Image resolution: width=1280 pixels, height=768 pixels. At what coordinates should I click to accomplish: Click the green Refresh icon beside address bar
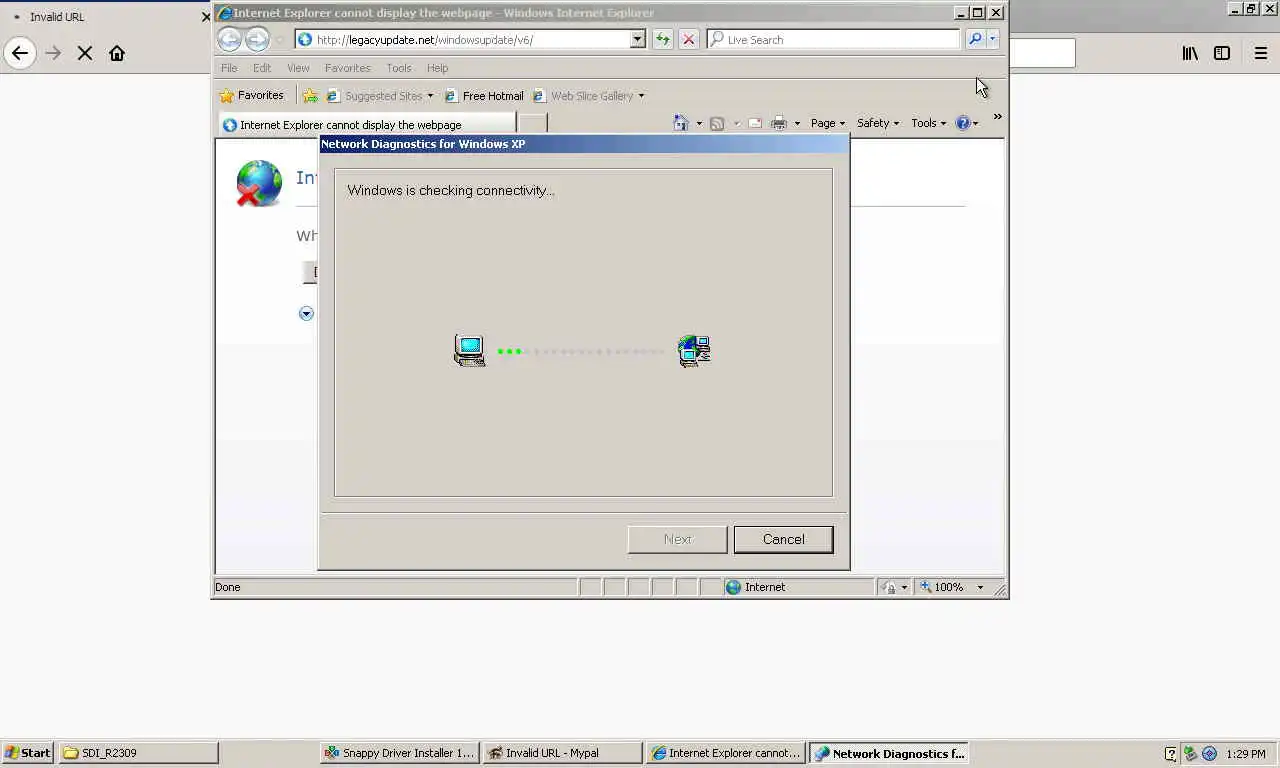click(662, 39)
